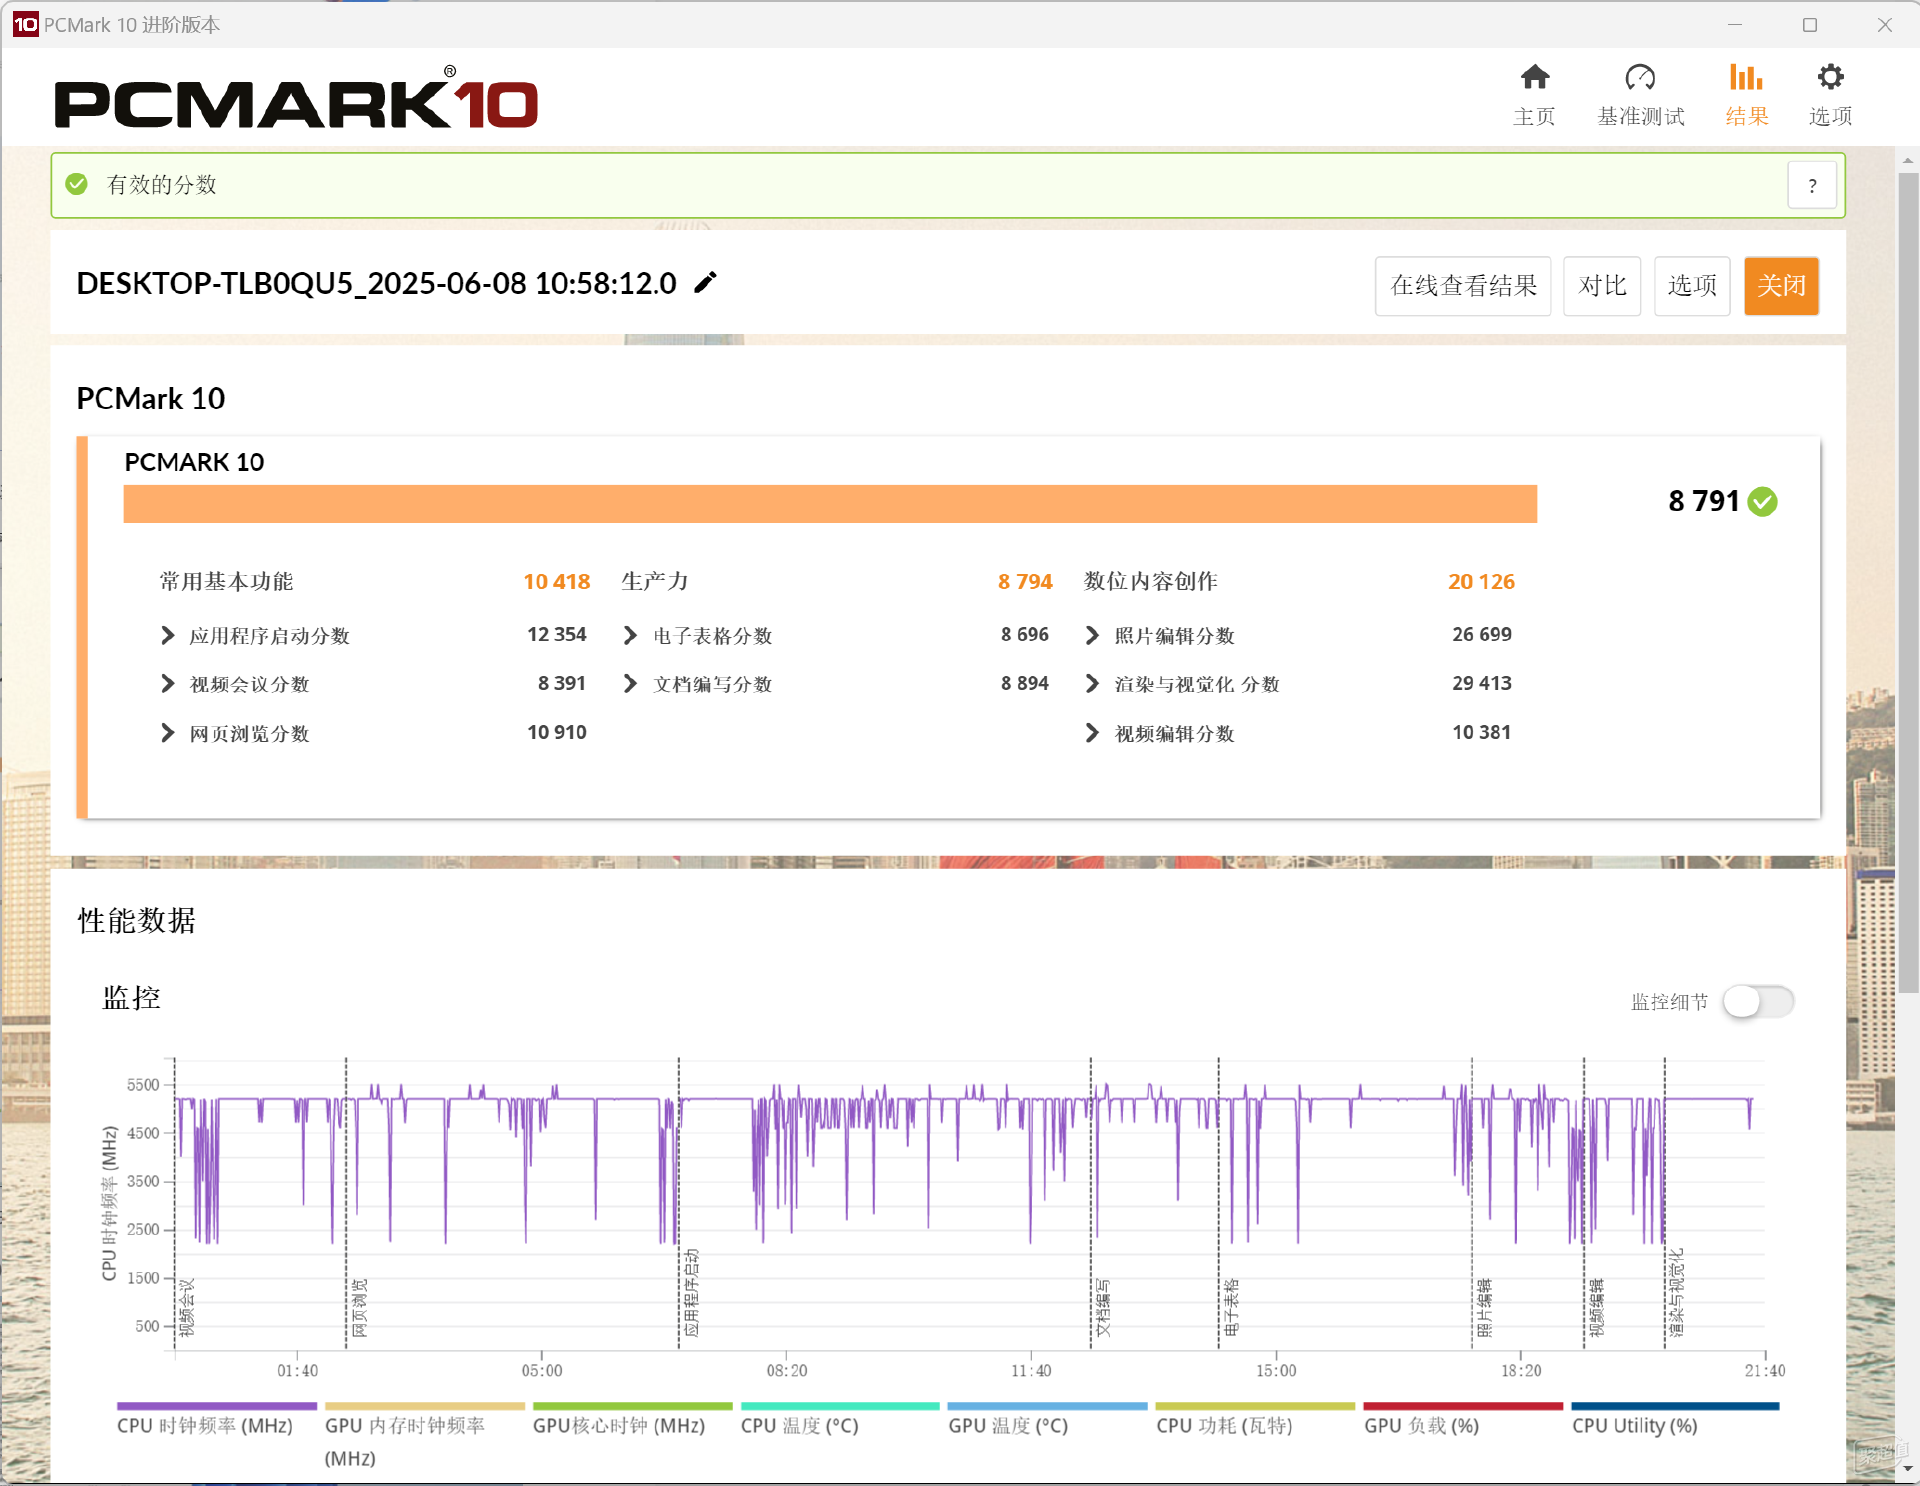Expand 应用程序启动分数 row

point(168,635)
